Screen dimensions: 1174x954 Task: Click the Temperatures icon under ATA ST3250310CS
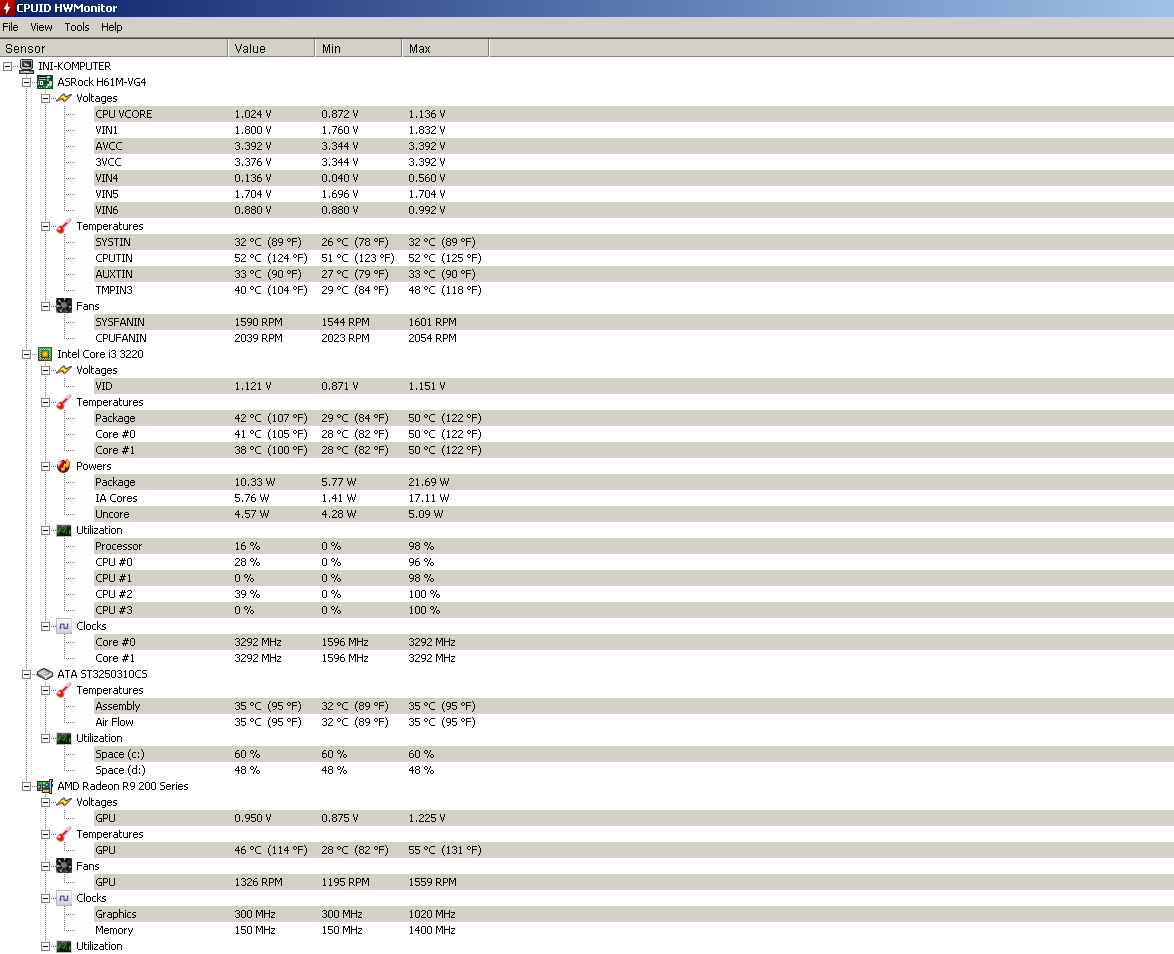click(x=64, y=690)
